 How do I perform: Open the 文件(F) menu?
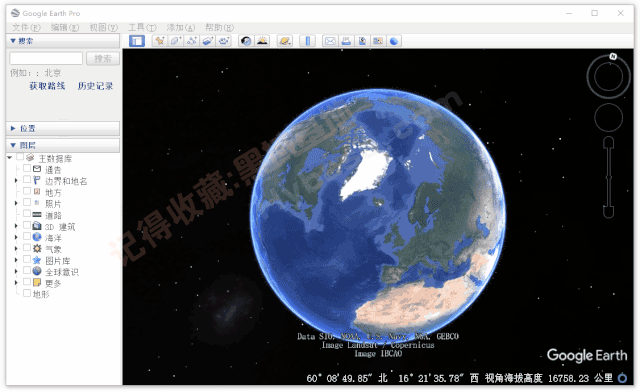point(27,27)
